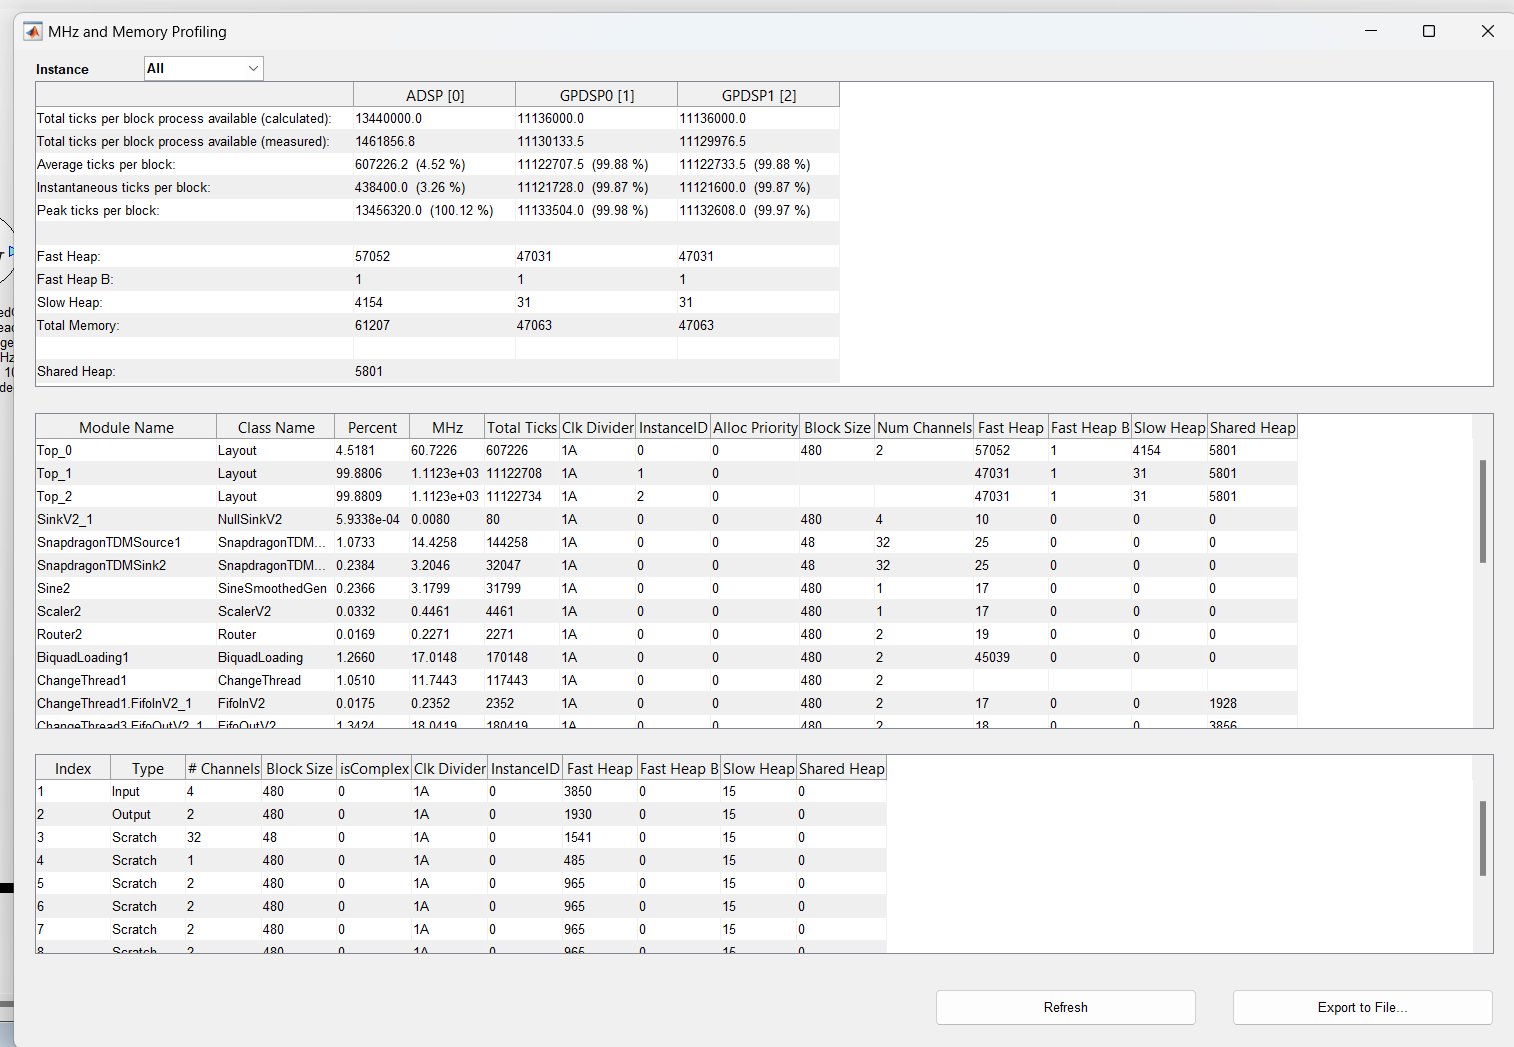Maximize the MHz and Memory Profiling window
The width and height of the screenshot is (1514, 1047).
[x=1429, y=31]
